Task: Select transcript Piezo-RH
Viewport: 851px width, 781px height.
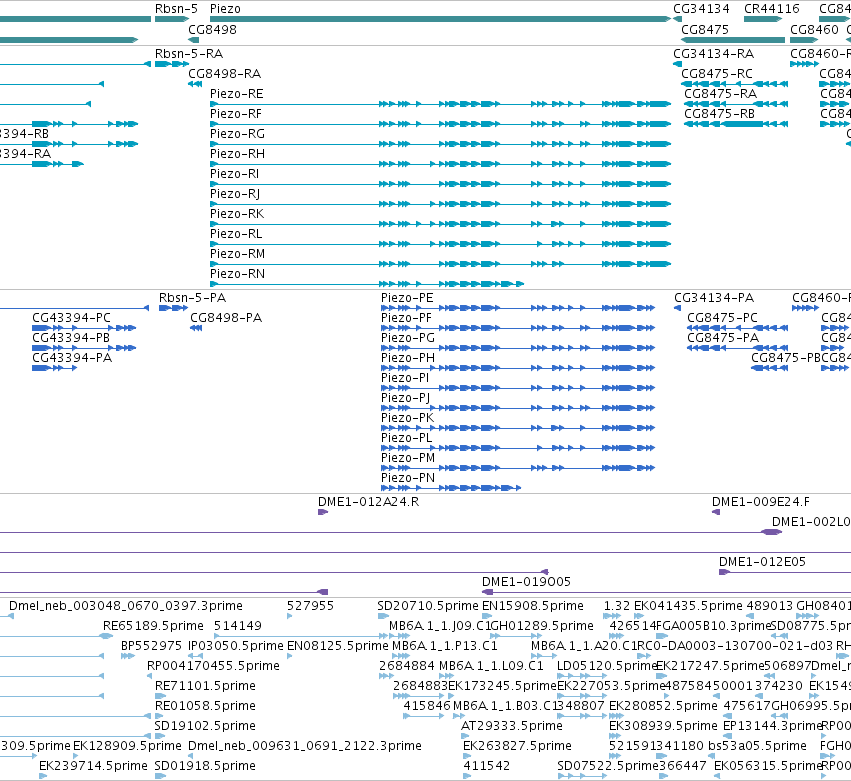Action: tap(237, 154)
